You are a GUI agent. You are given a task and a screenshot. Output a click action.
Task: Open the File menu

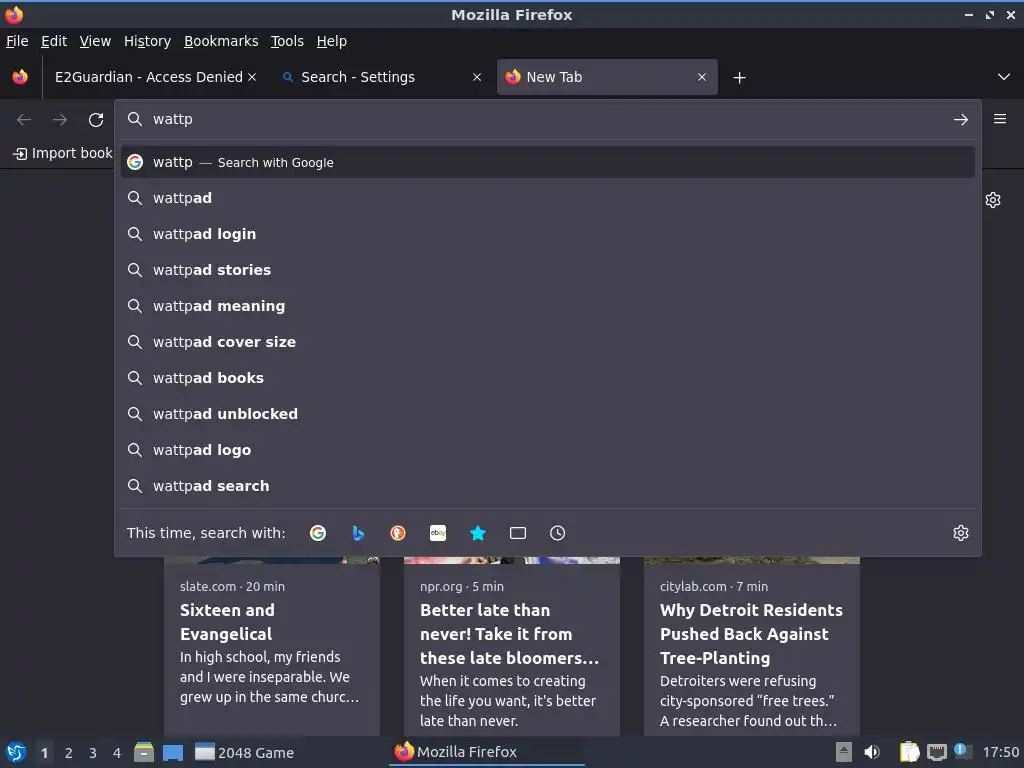point(17,41)
